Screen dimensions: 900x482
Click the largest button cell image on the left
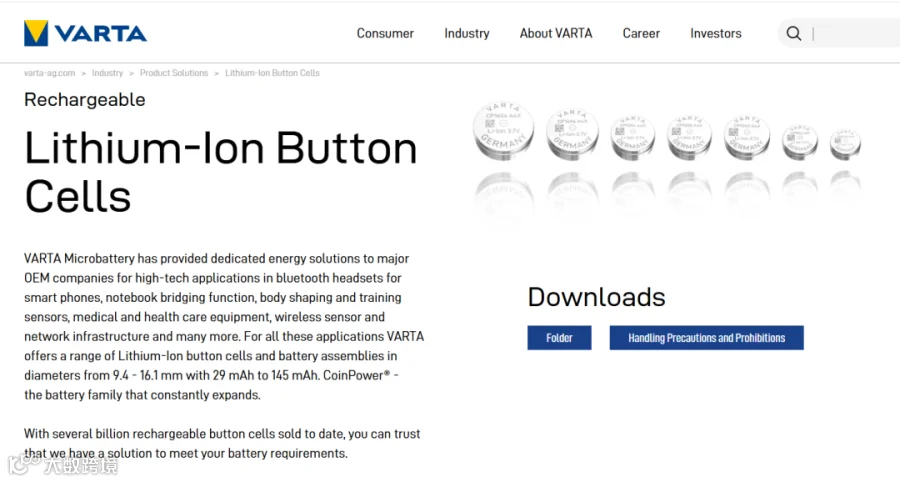[503, 130]
